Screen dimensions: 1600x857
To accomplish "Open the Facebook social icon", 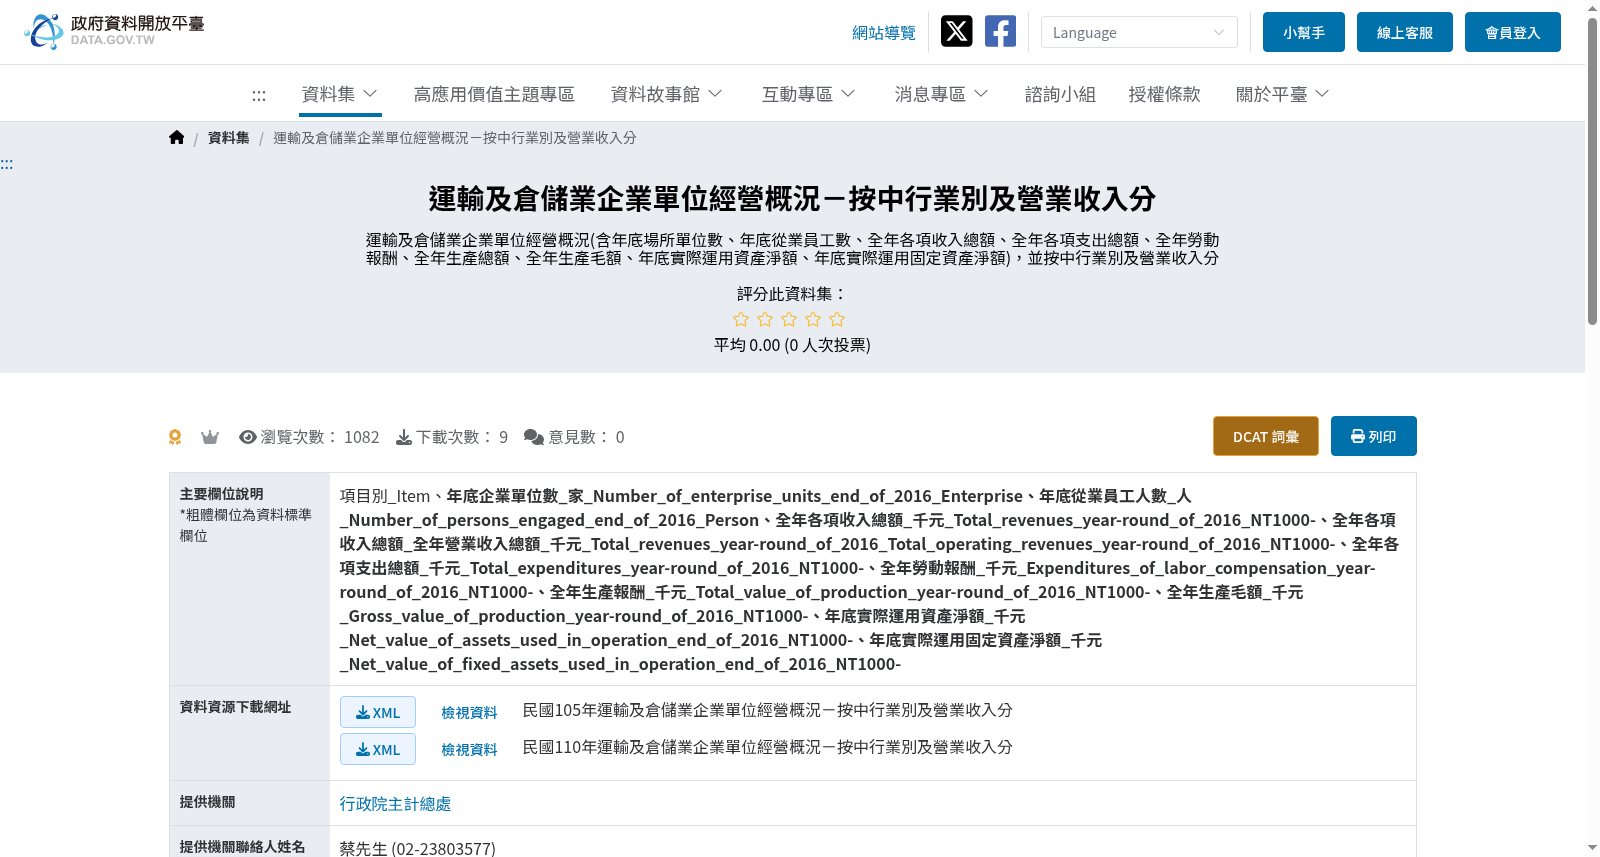I will point(1000,31).
